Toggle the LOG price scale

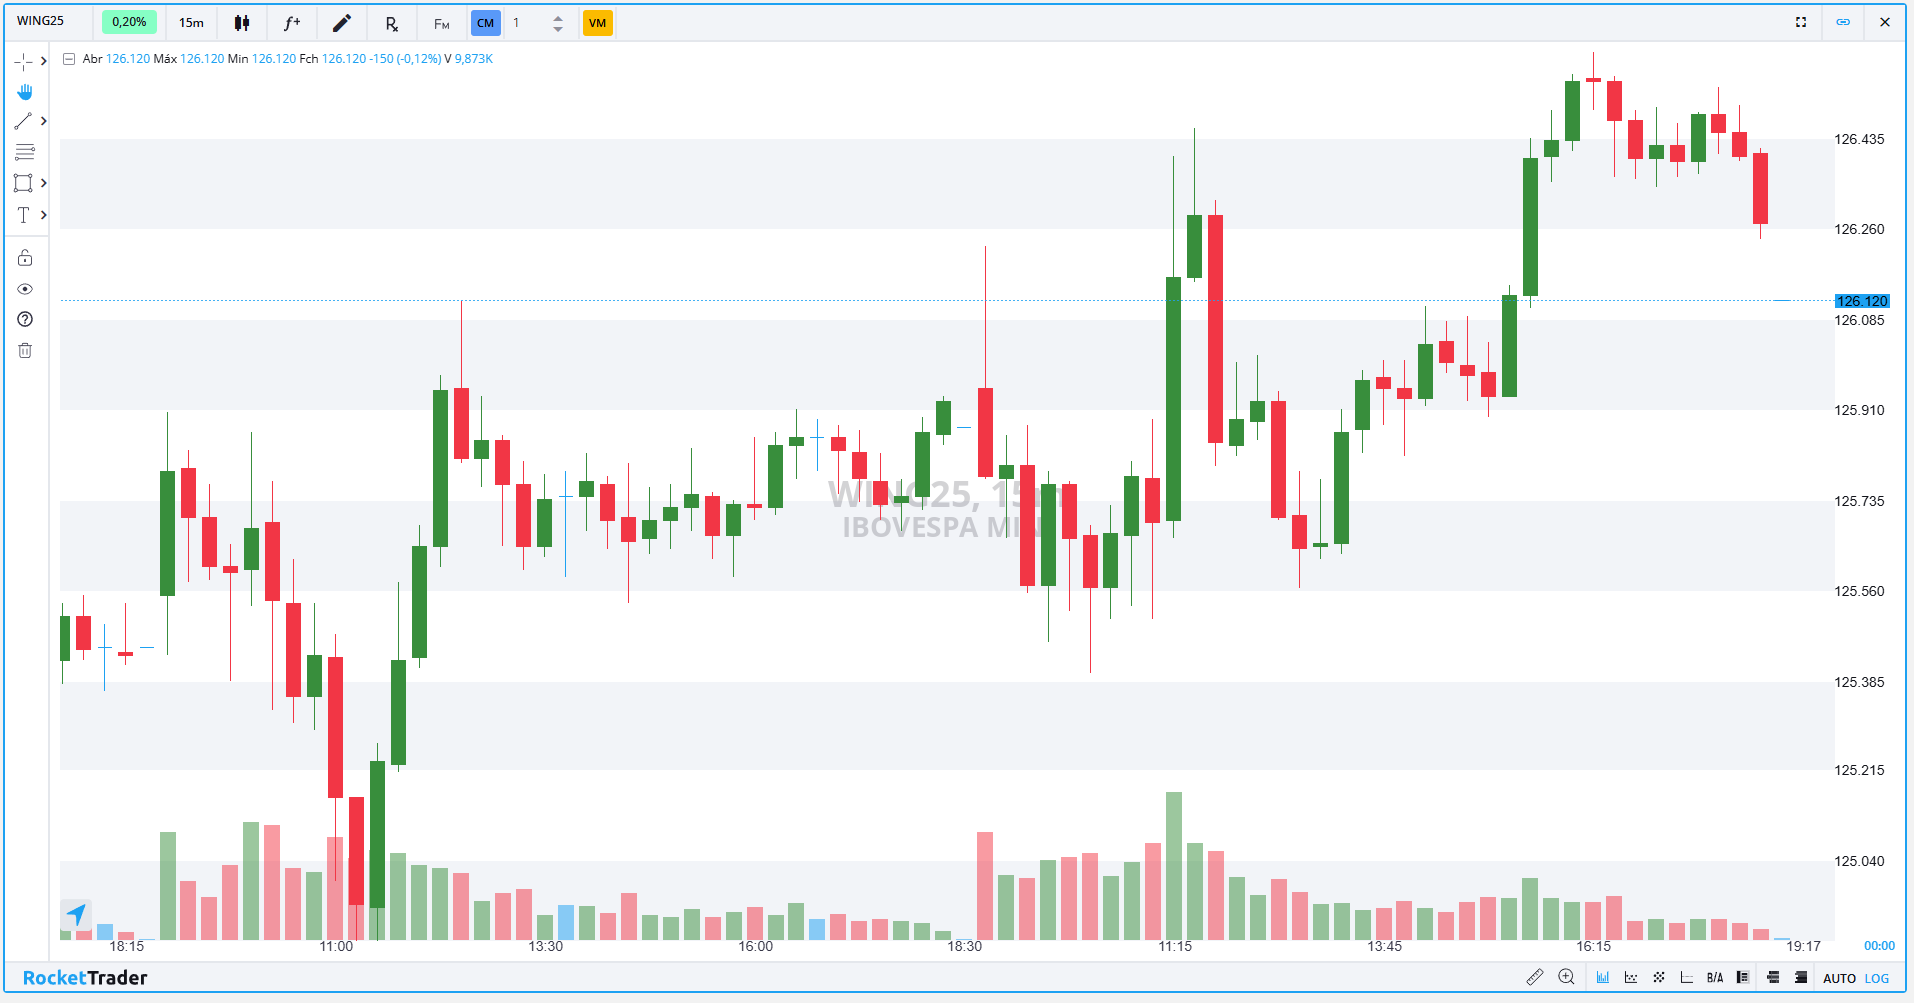(1877, 978)
